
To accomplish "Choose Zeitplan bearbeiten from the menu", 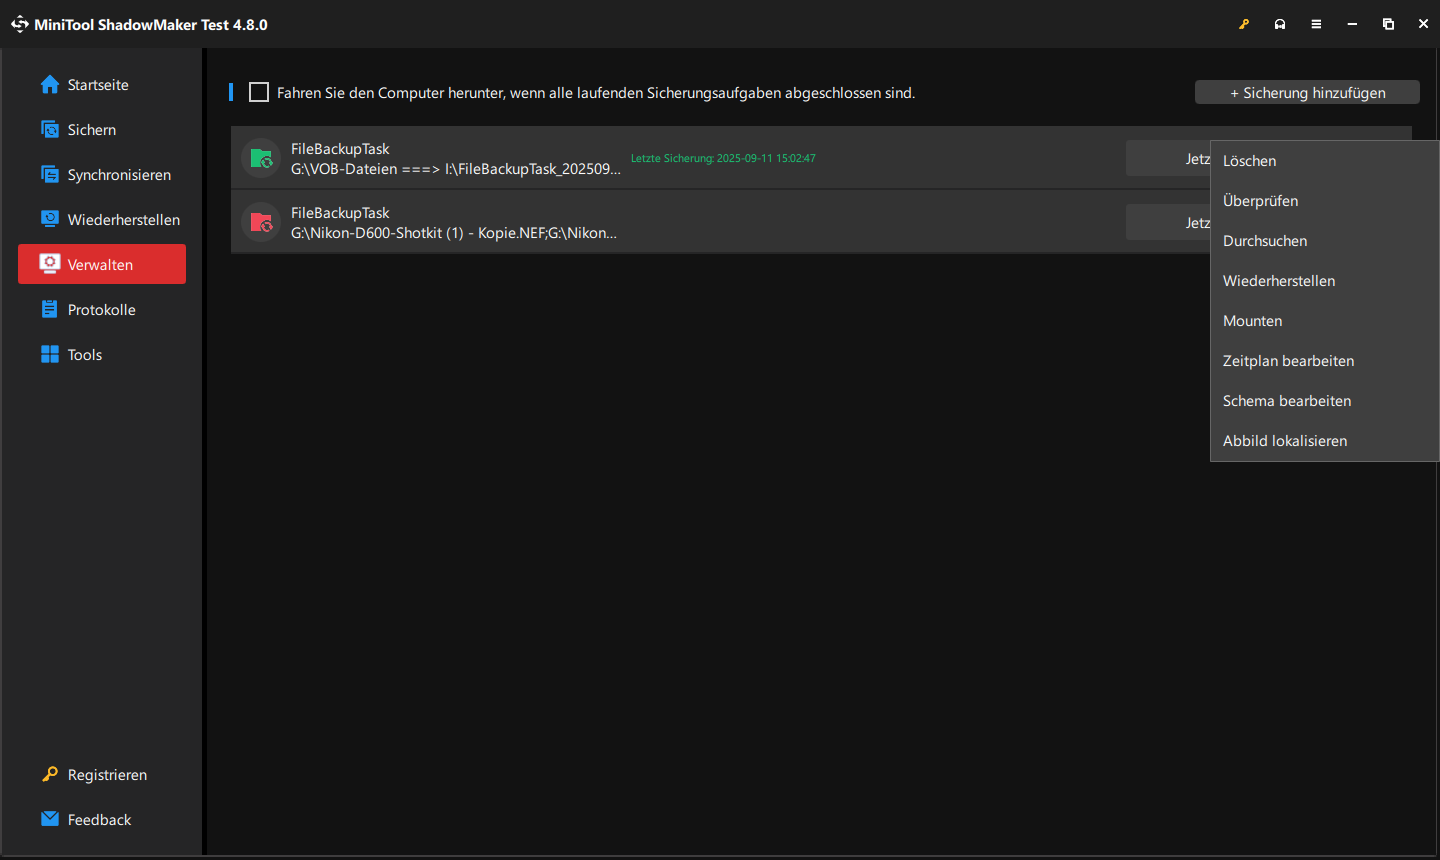I will point(1324,361).
